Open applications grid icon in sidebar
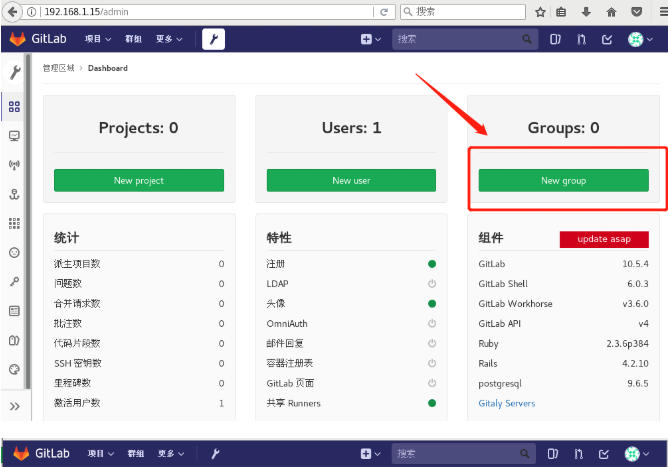Viewport: 668px width, 467px height. pyautogui.click(x=14, y=223)
